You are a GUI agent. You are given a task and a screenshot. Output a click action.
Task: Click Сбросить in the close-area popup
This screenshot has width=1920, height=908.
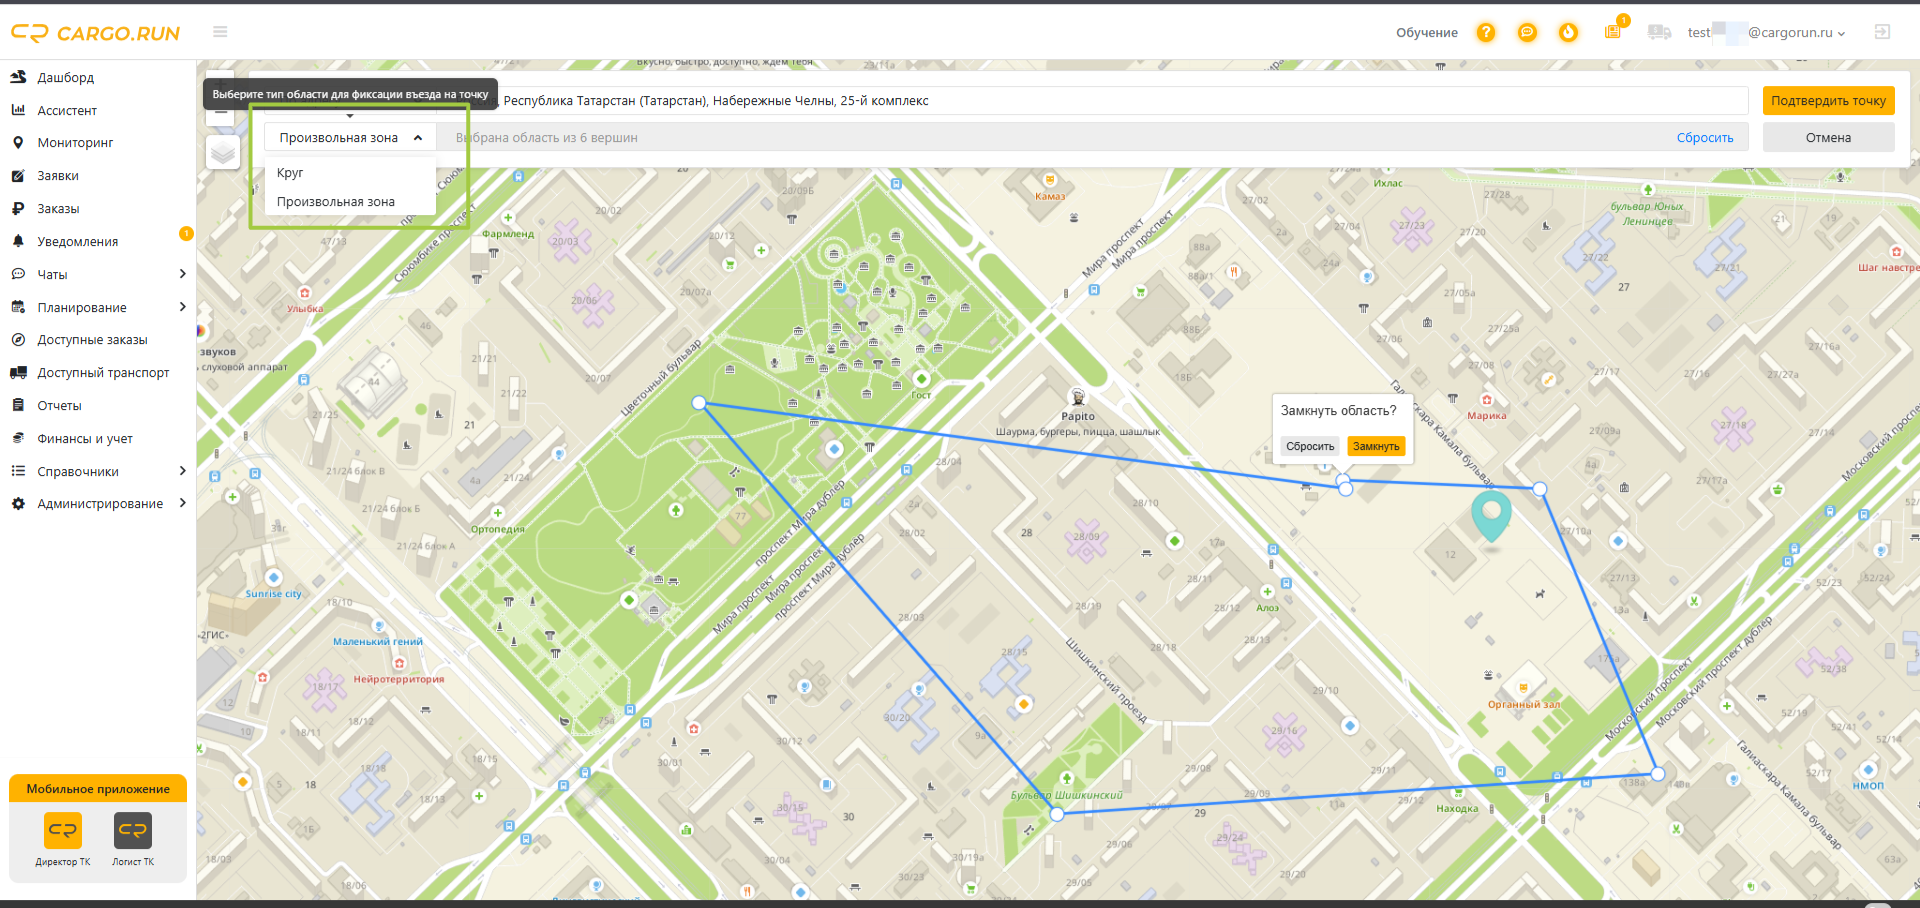(1310, 447)
